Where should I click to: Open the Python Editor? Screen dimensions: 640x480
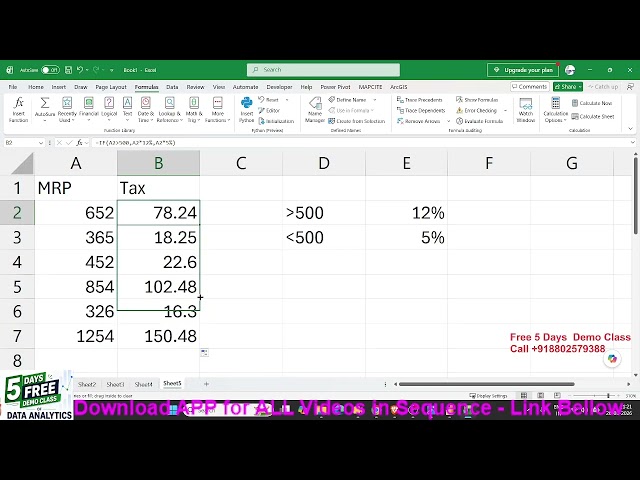(x=269, y=110)
